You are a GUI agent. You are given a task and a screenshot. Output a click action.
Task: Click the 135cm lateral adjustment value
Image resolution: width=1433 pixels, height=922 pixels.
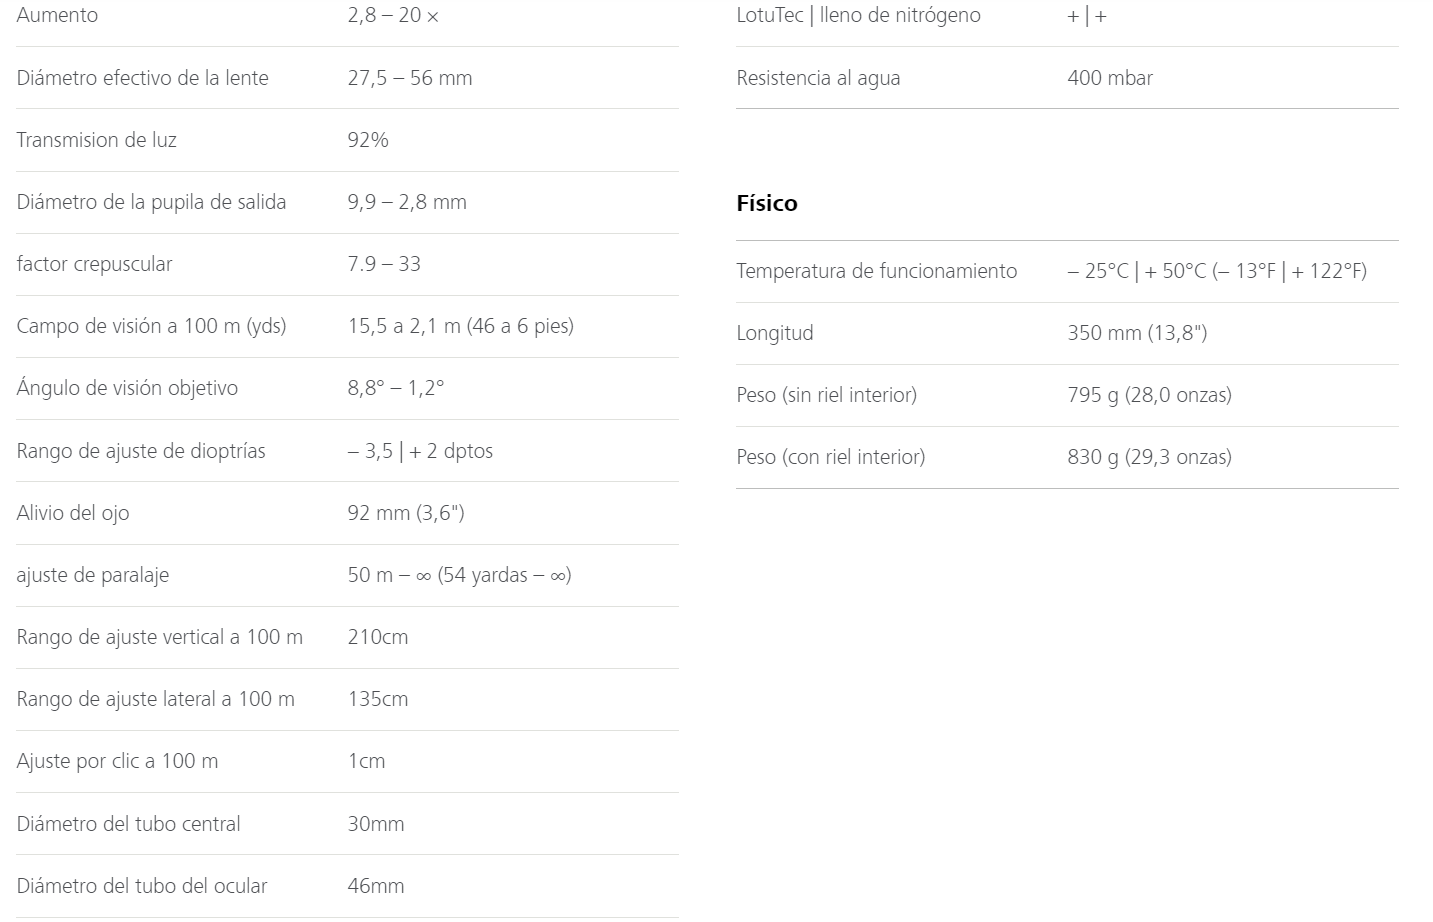click(378, 699)
